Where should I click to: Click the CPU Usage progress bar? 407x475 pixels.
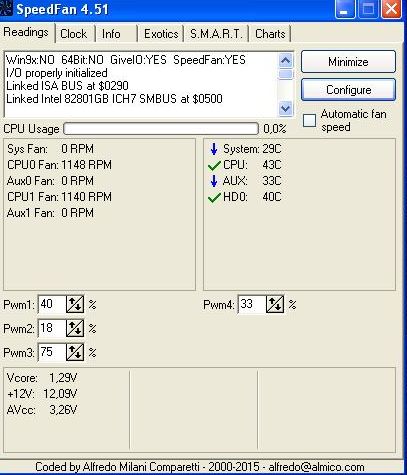click(x=161, y=129)
